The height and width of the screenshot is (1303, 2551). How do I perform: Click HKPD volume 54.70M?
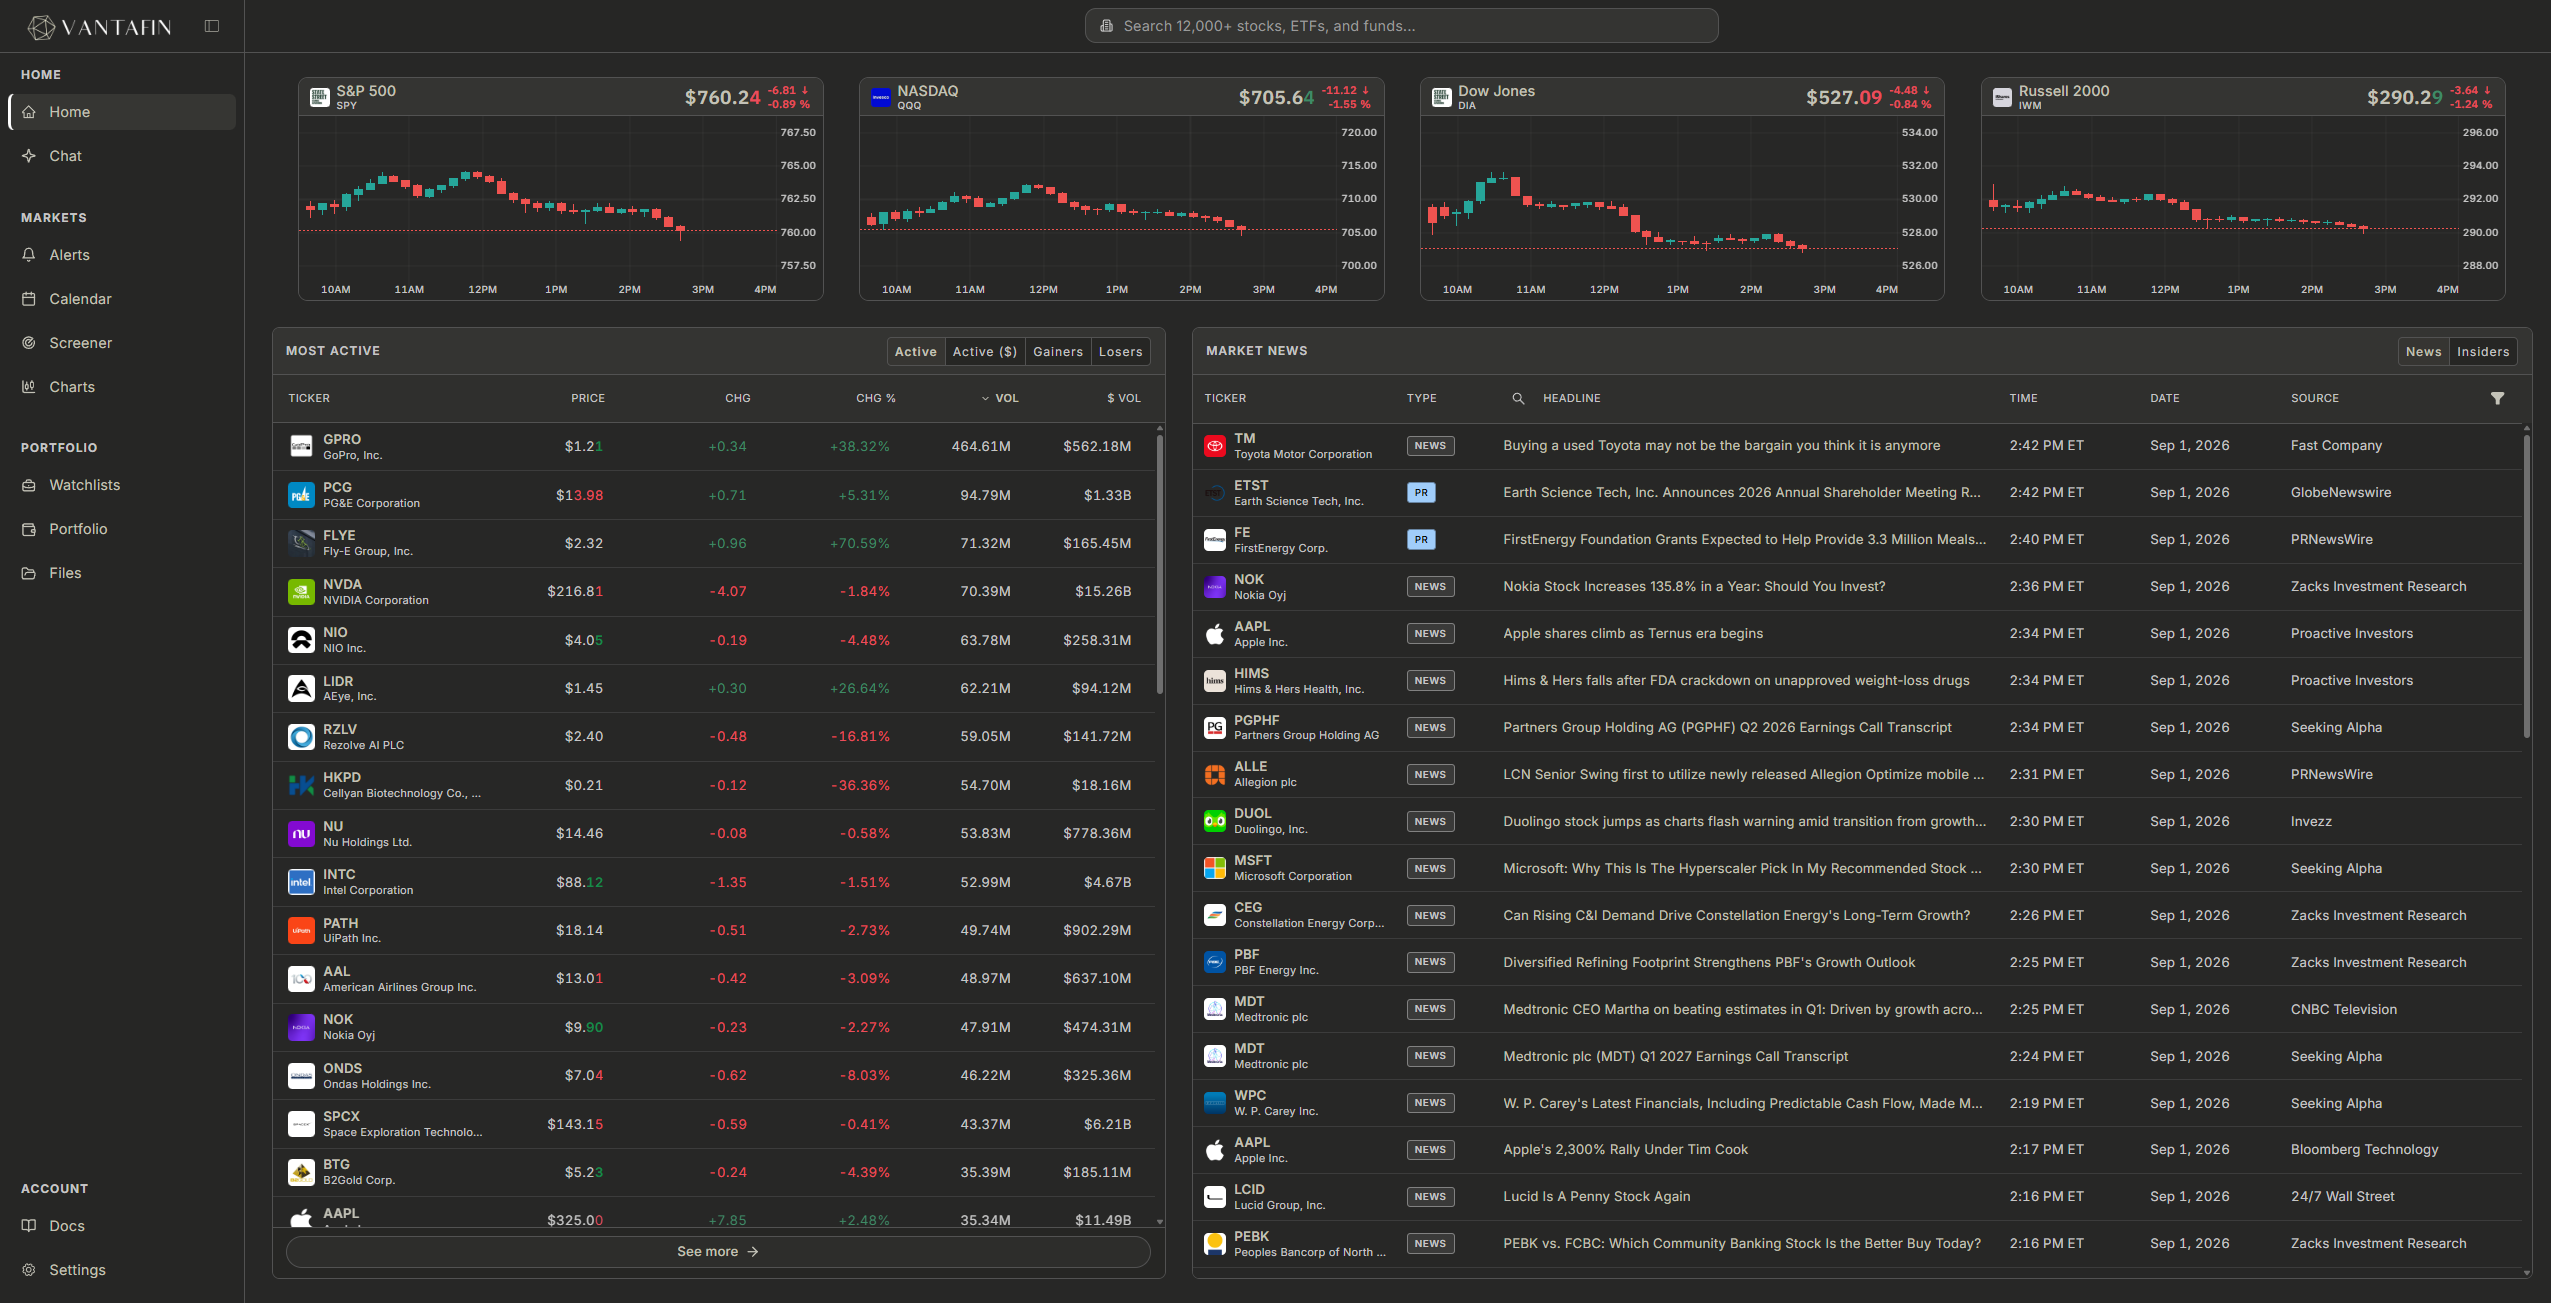(x=985, y=786)
